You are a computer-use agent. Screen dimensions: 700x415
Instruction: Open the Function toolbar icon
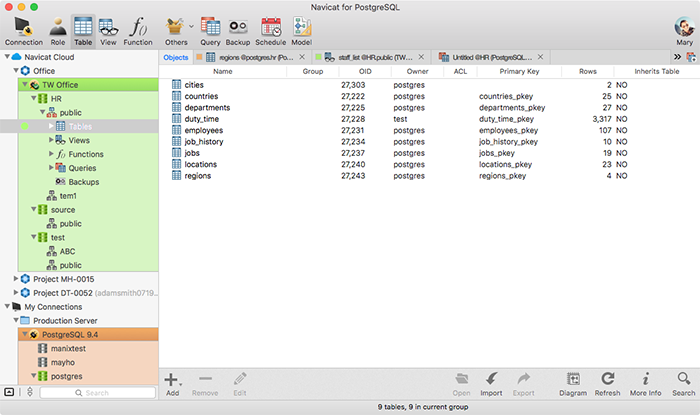138,31
